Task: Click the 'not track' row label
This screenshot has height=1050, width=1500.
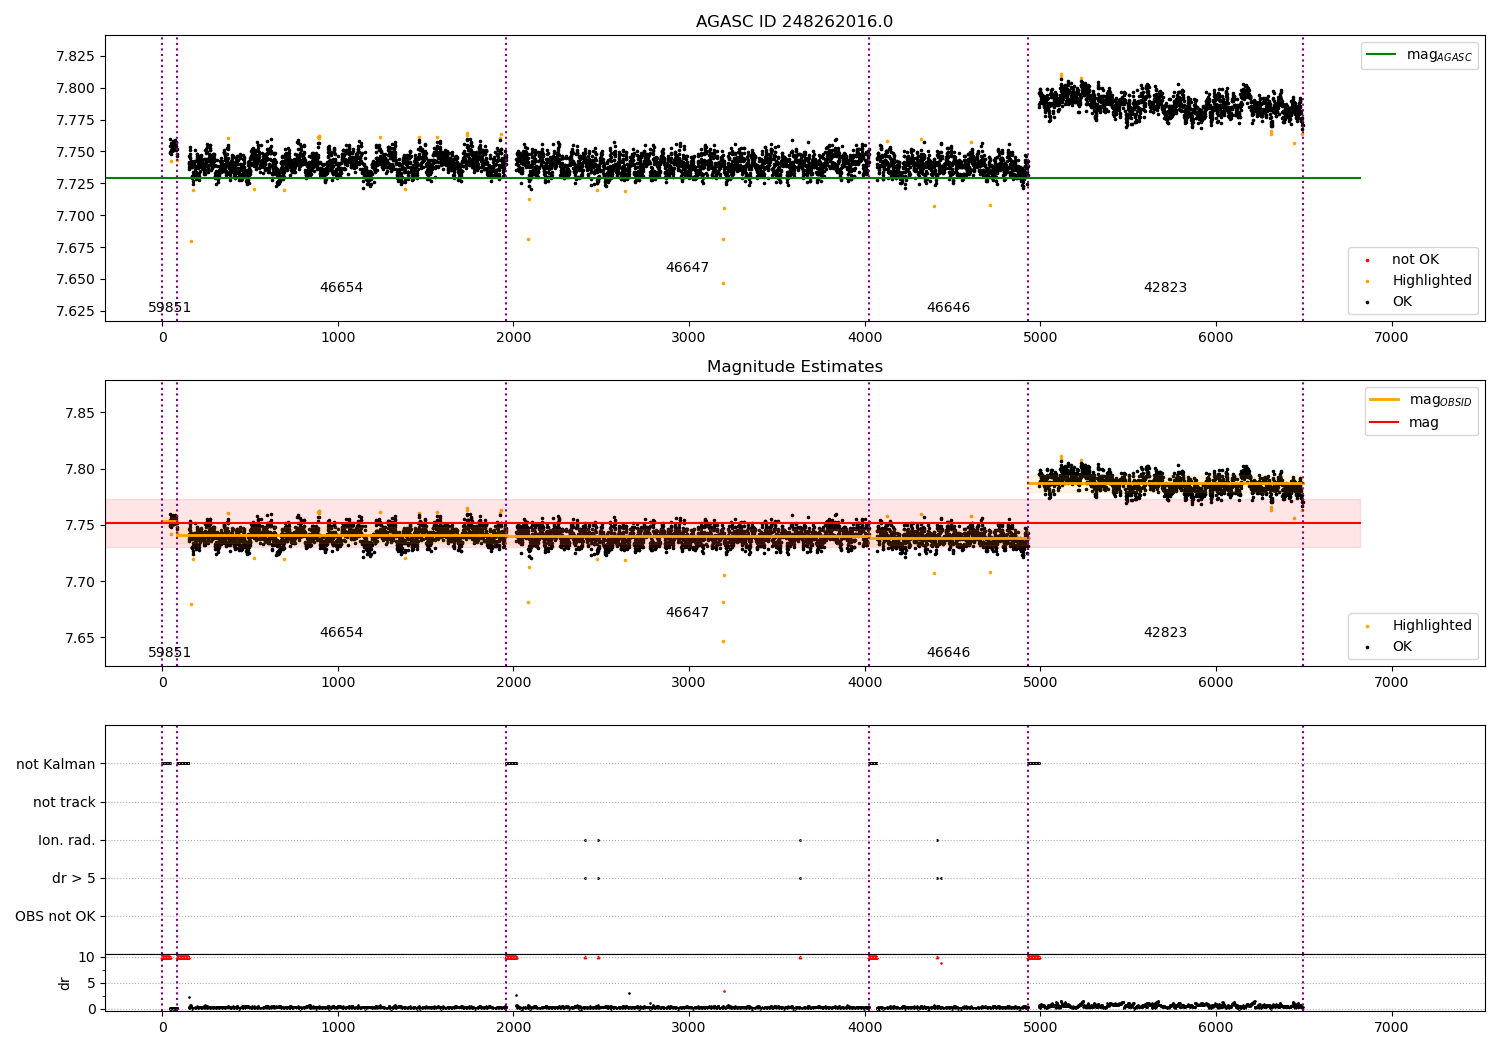Action: [64, 802]
